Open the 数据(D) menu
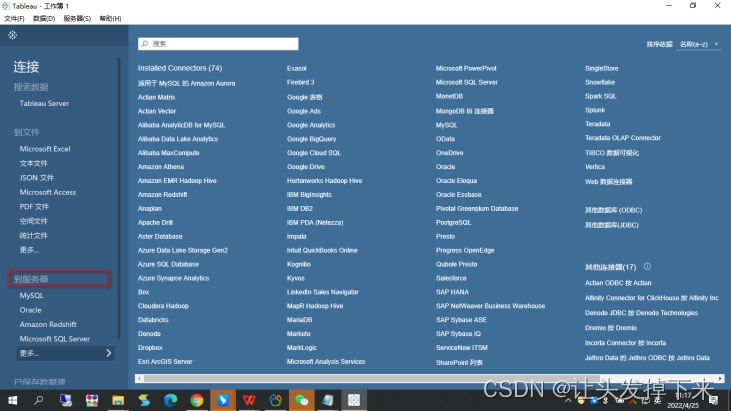This screenshot has width=731, height=411. (44, 19)
